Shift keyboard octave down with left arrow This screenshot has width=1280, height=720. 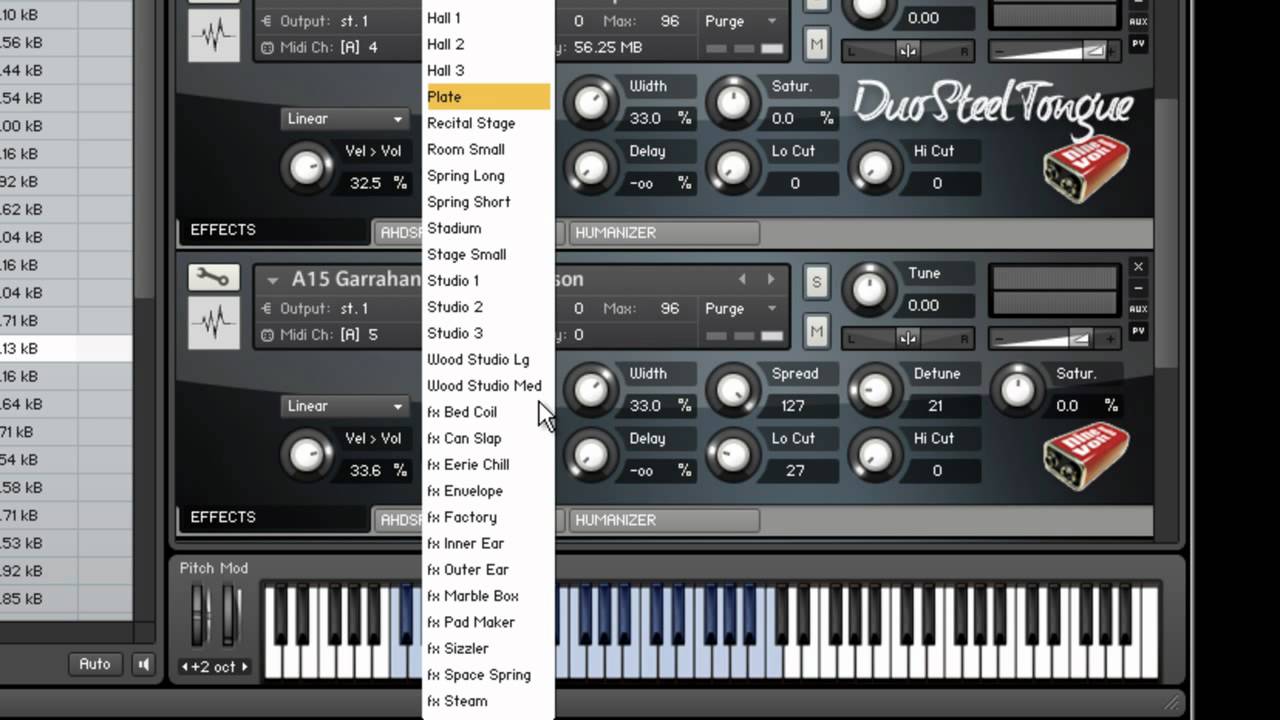coord(185,667)
